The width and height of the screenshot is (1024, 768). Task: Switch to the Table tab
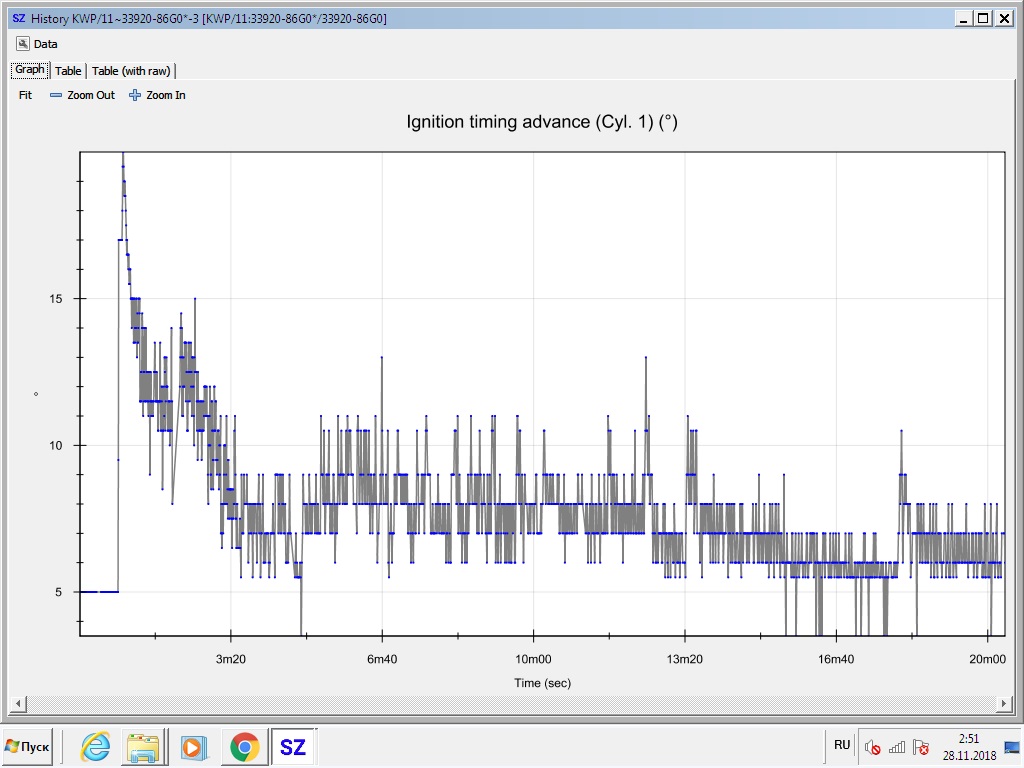pyautogui.click(x=68, y=71)
